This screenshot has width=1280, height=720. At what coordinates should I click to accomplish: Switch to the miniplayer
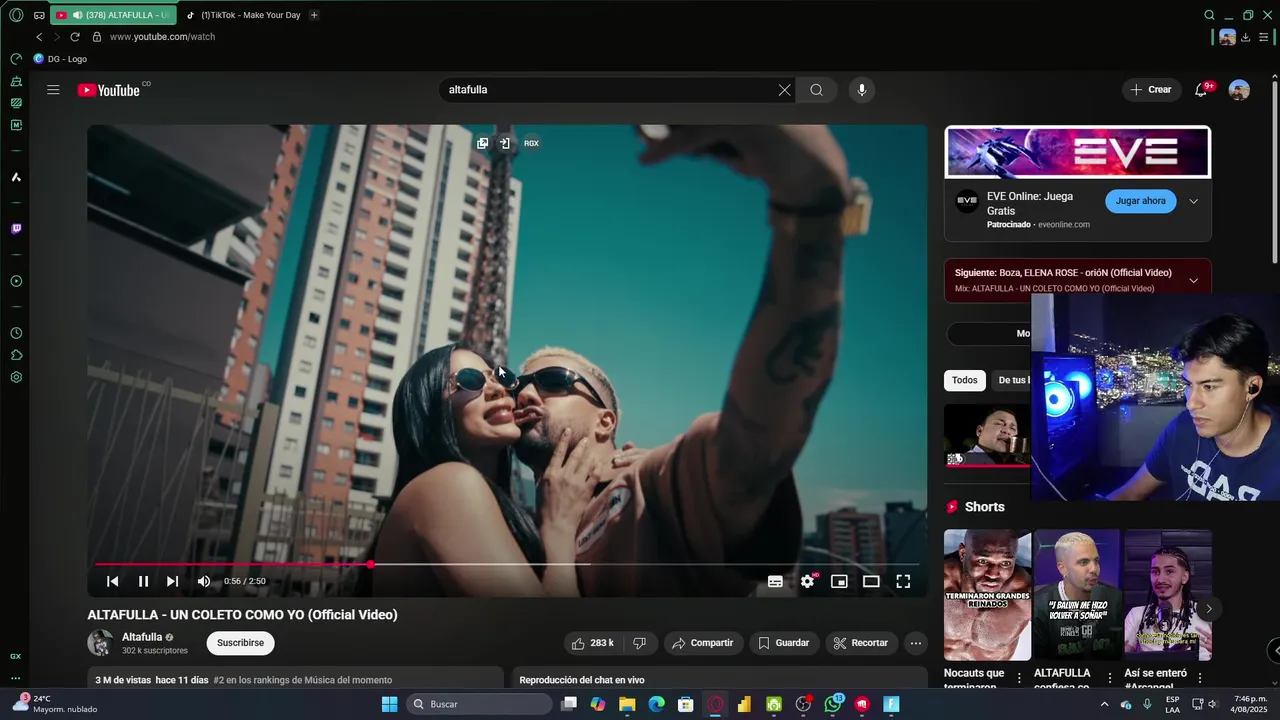tap(839, 581)
